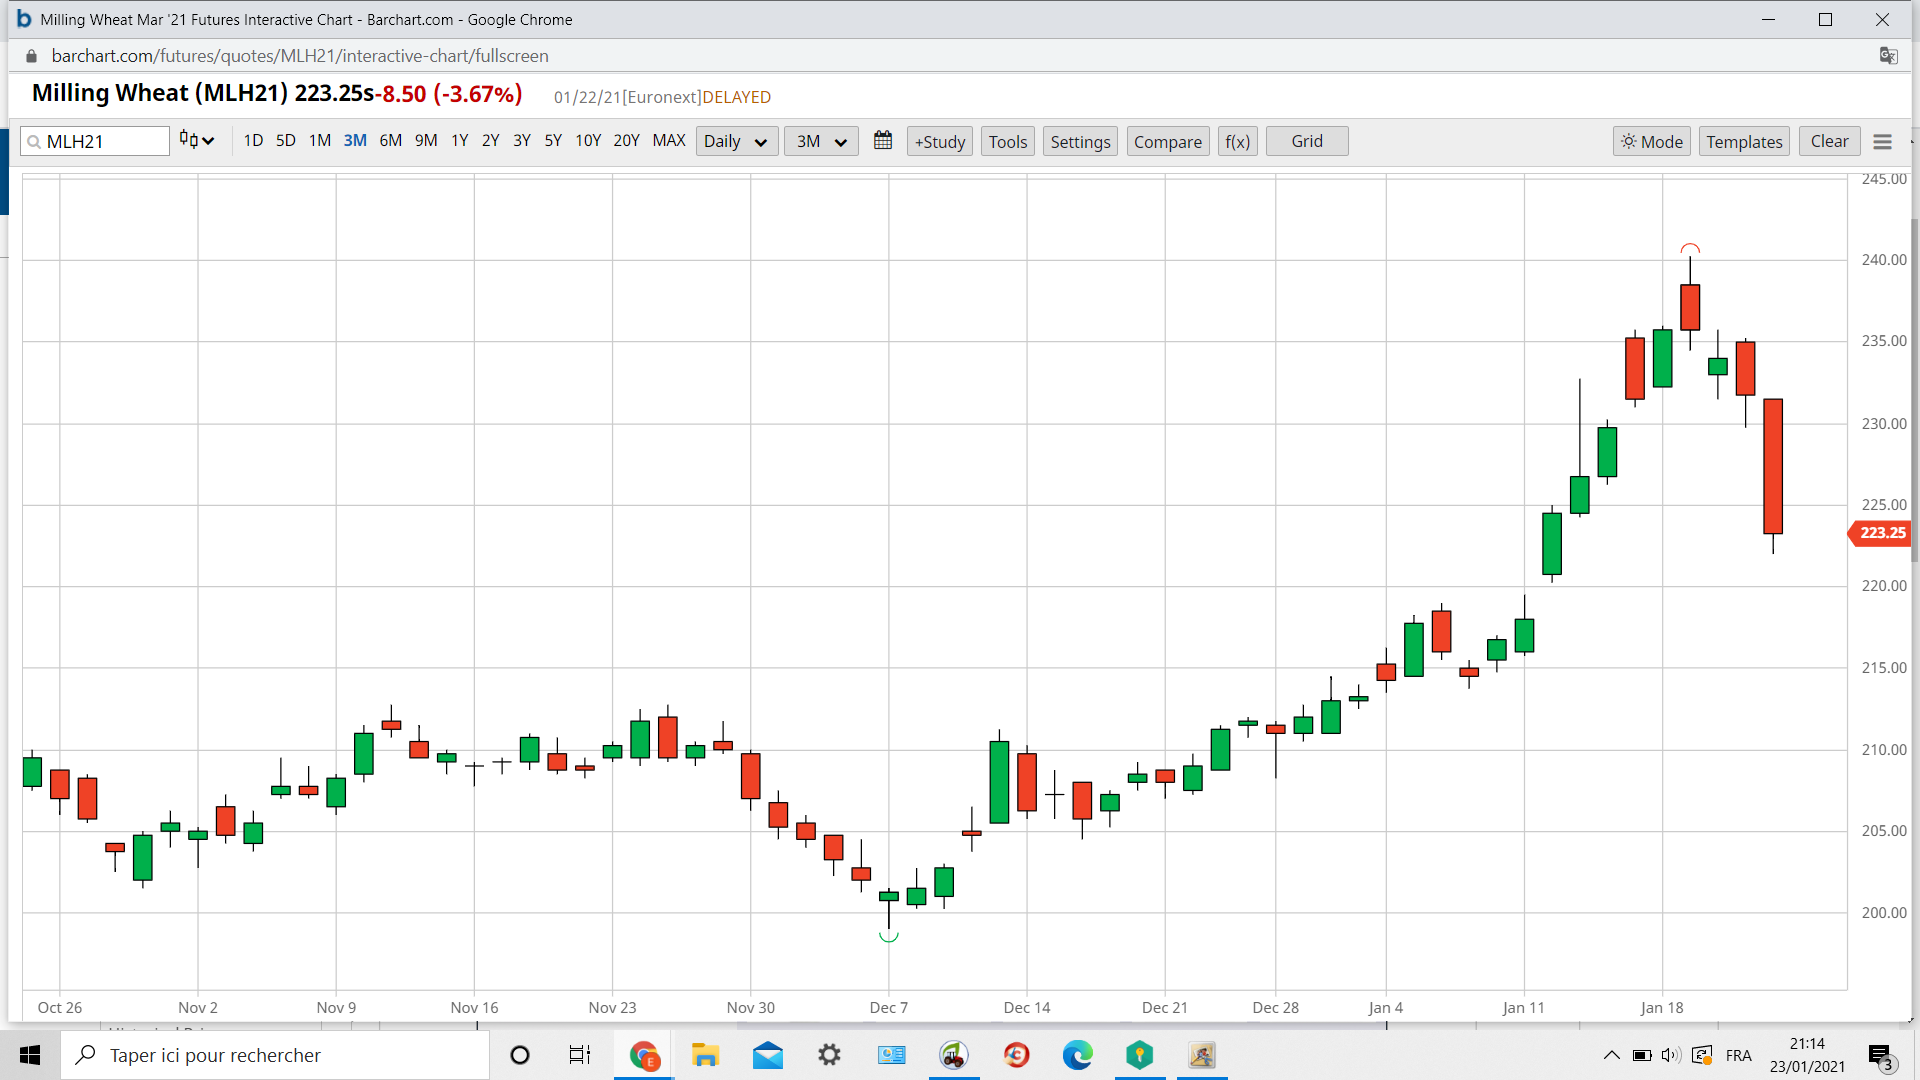Click the site lock icon
Screen dimensions: 1920x1080
[x=31, y=56]
